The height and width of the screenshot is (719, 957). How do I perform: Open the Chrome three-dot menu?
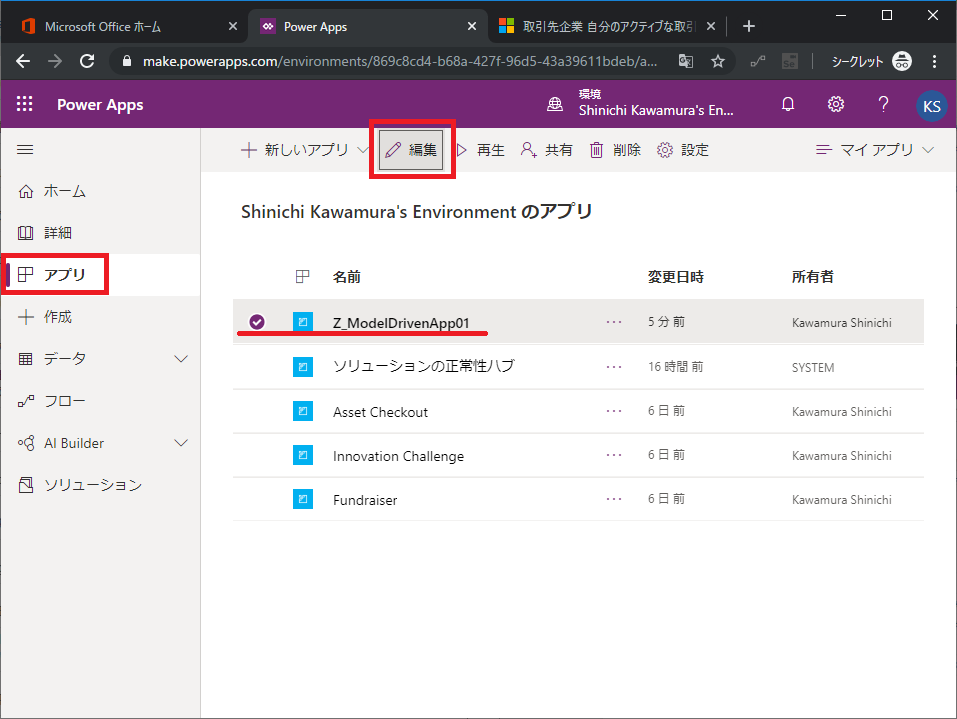(x=934, y=61)
